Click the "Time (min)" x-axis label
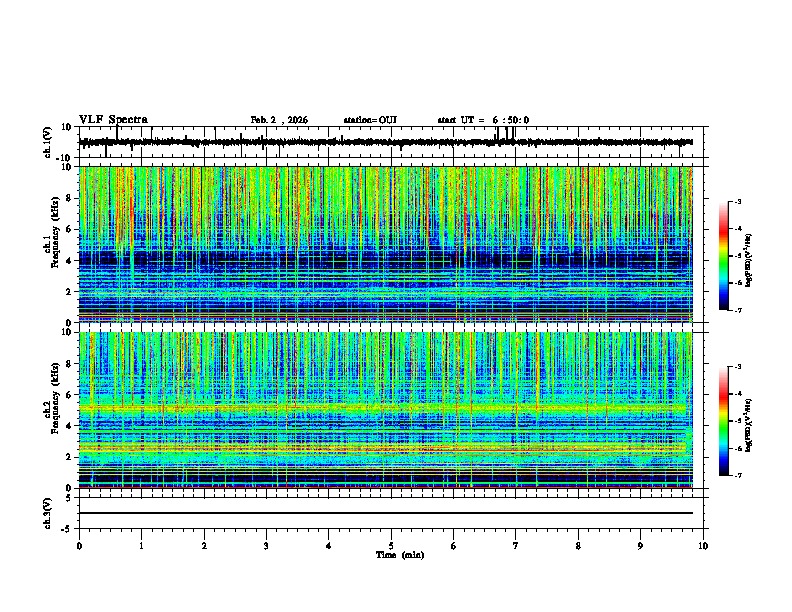Screen dimensions: 792x612 400,555
